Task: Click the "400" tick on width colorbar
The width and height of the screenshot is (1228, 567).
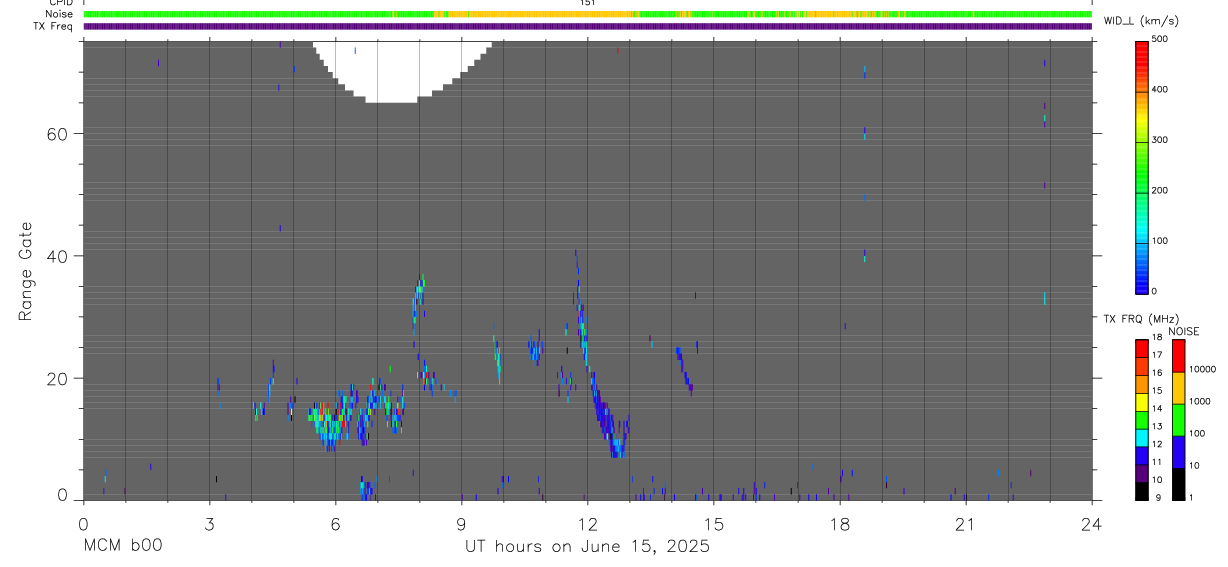Action: 1161,90
